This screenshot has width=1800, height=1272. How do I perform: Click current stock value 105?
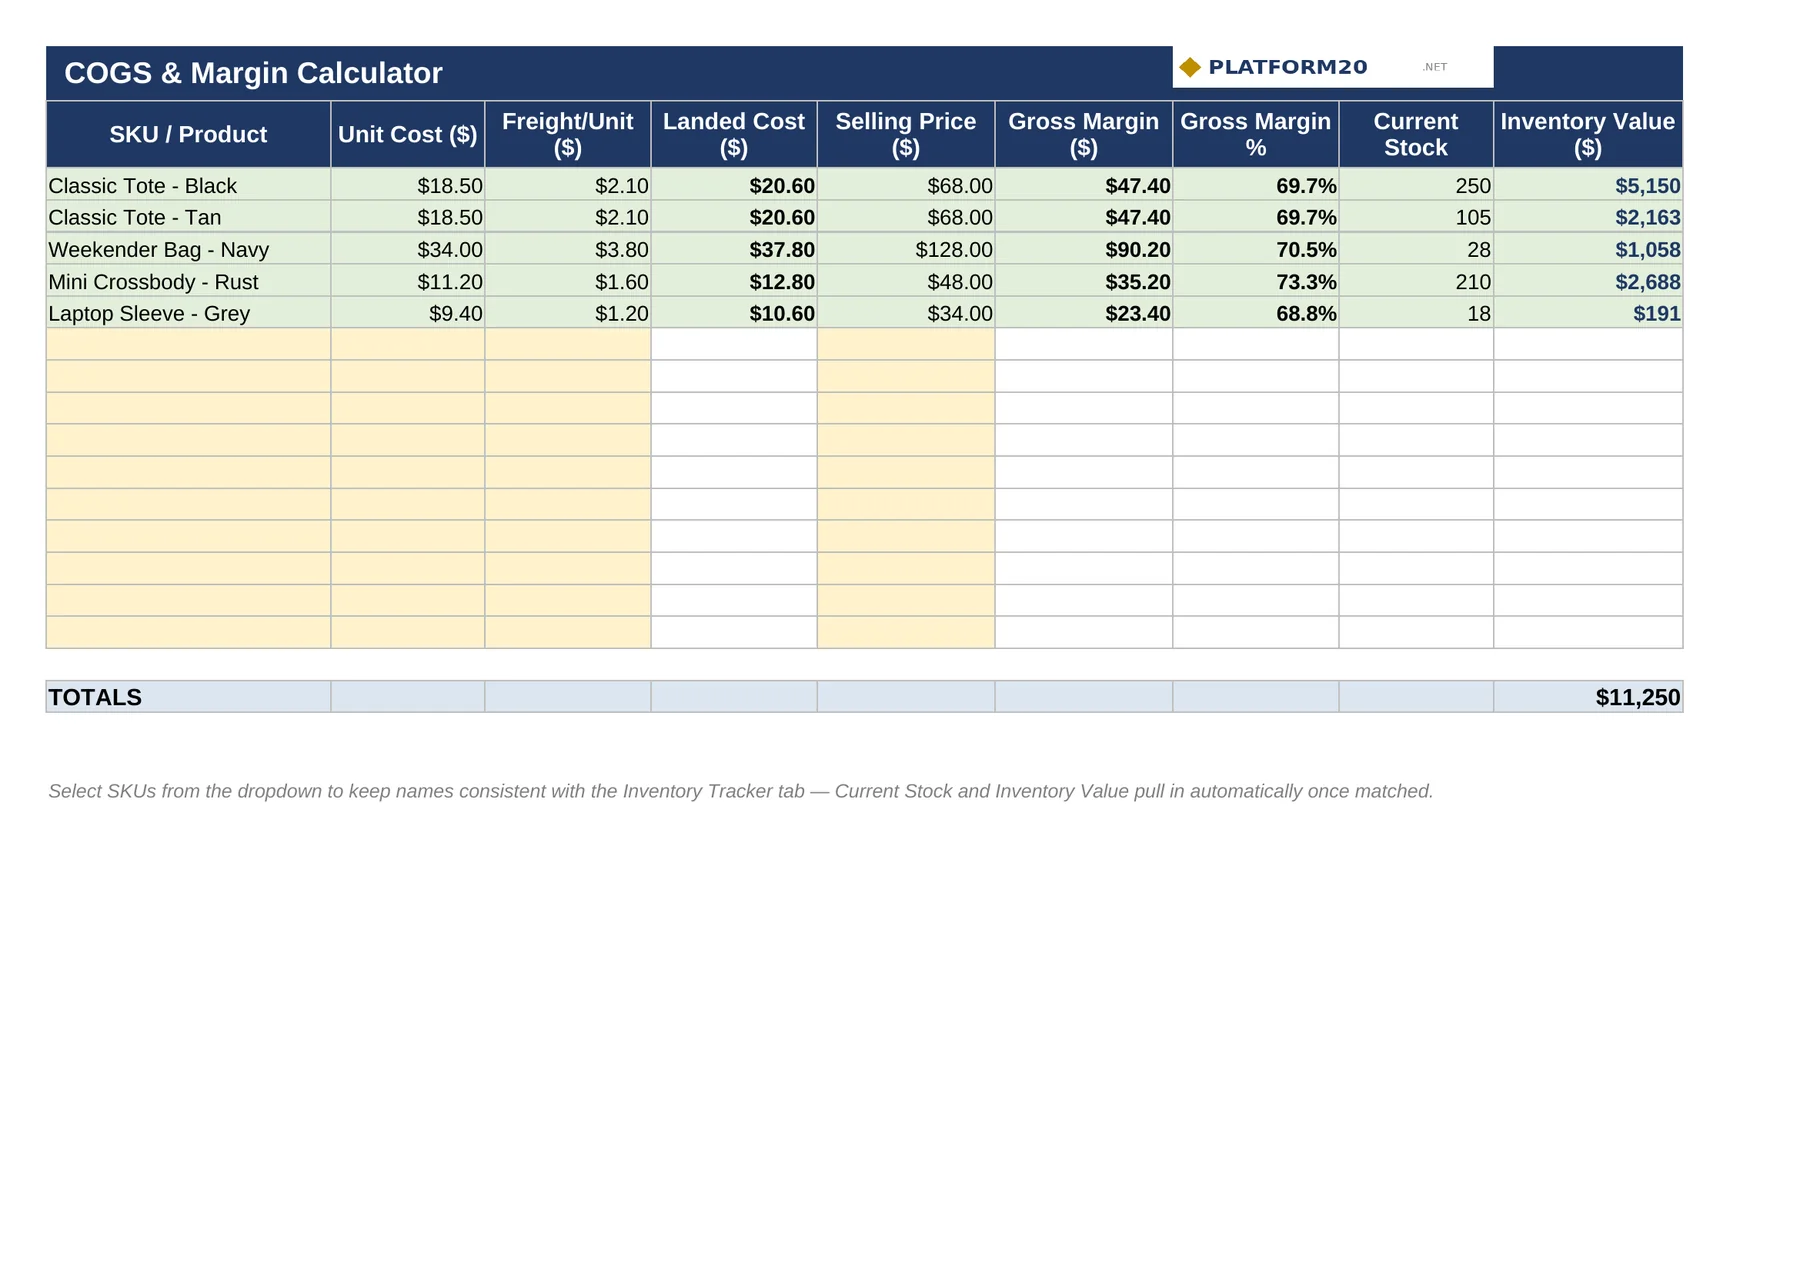pos(1416,217)
